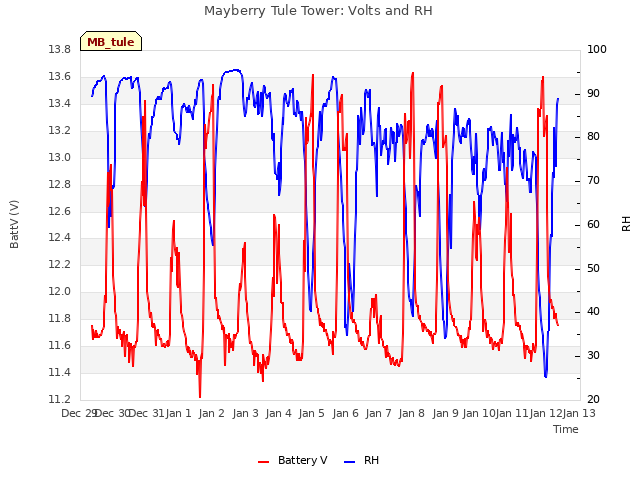Click the 12.0 voltage tick label

60,291
